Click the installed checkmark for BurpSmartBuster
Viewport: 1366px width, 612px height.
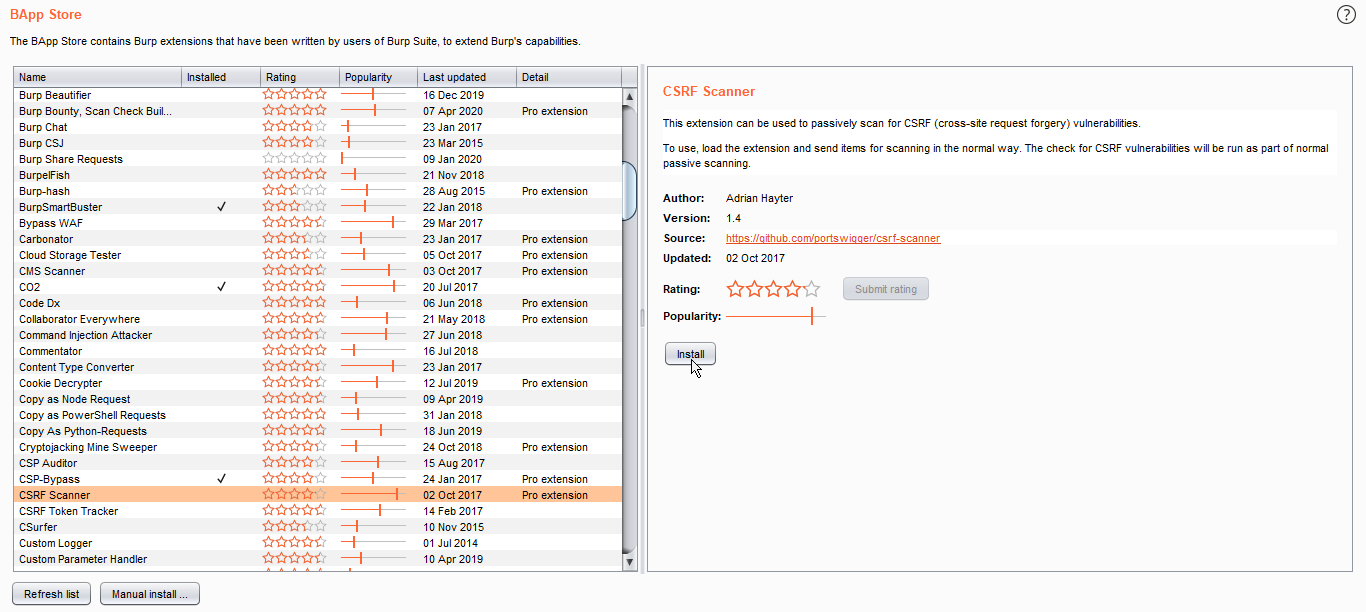tap(221, 207)
